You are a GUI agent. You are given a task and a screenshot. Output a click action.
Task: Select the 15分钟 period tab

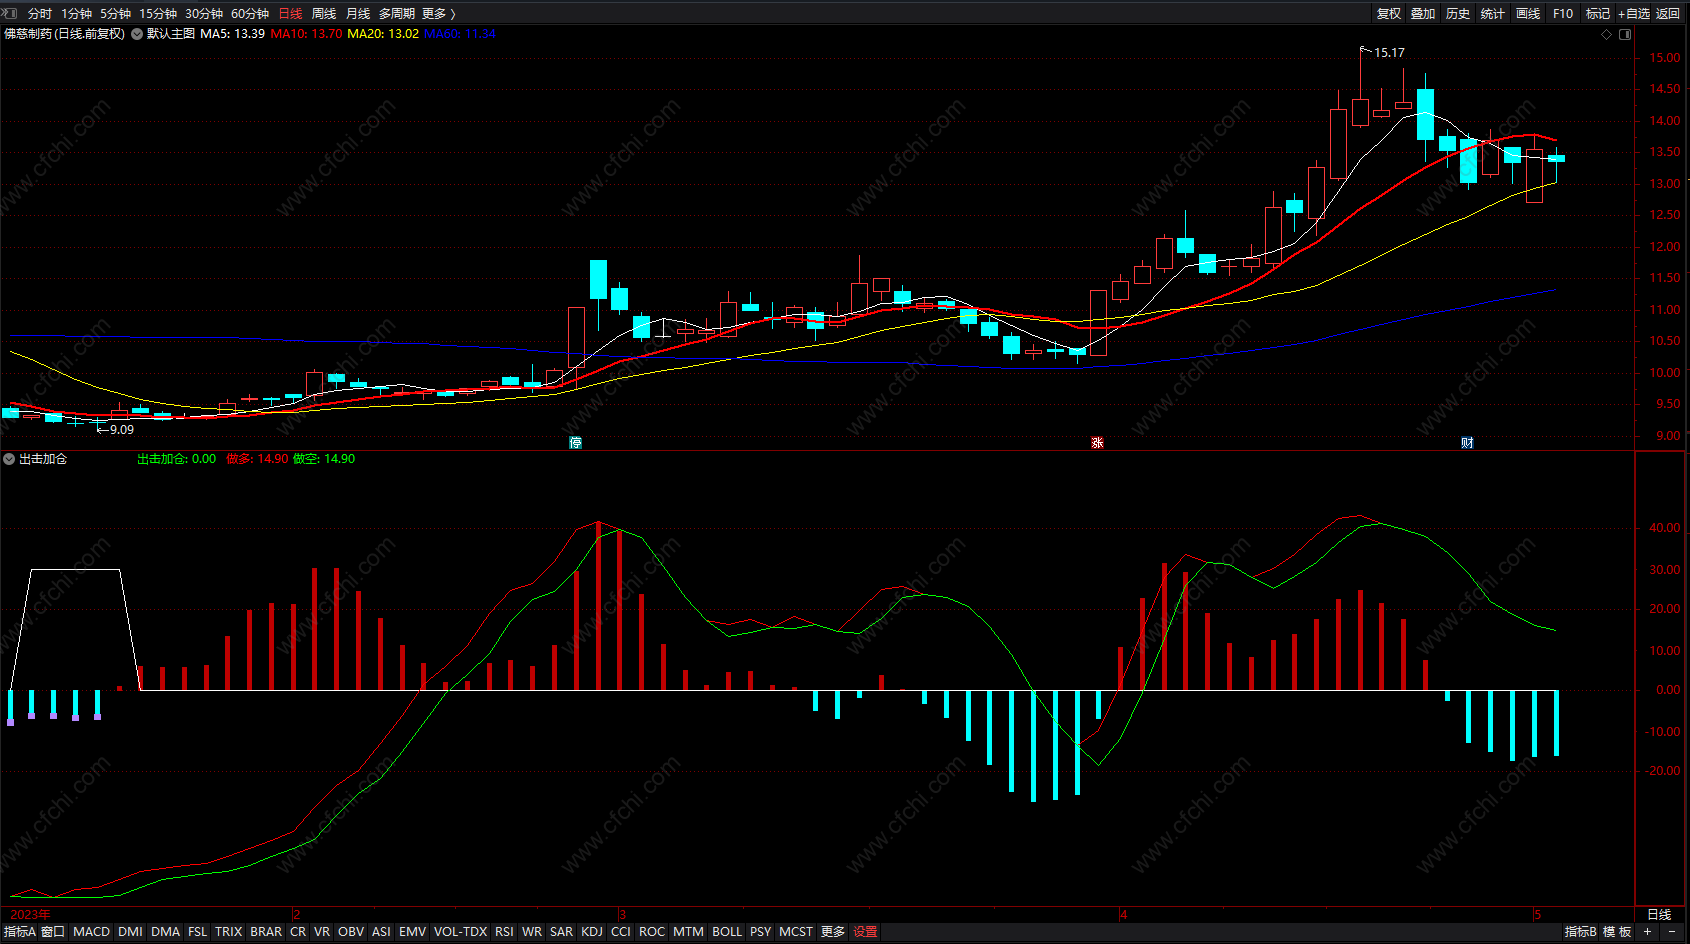158,14
